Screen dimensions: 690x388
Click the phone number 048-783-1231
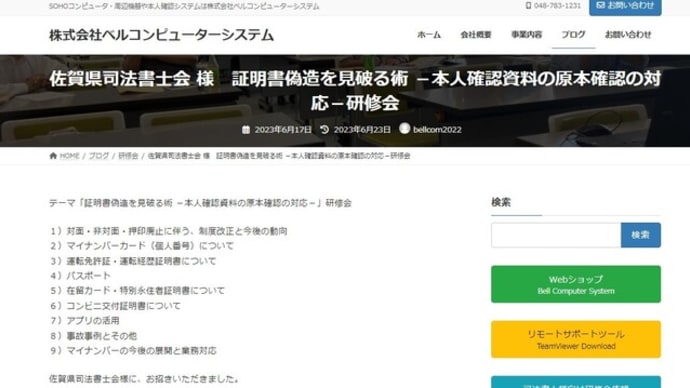tap(557, 6)
